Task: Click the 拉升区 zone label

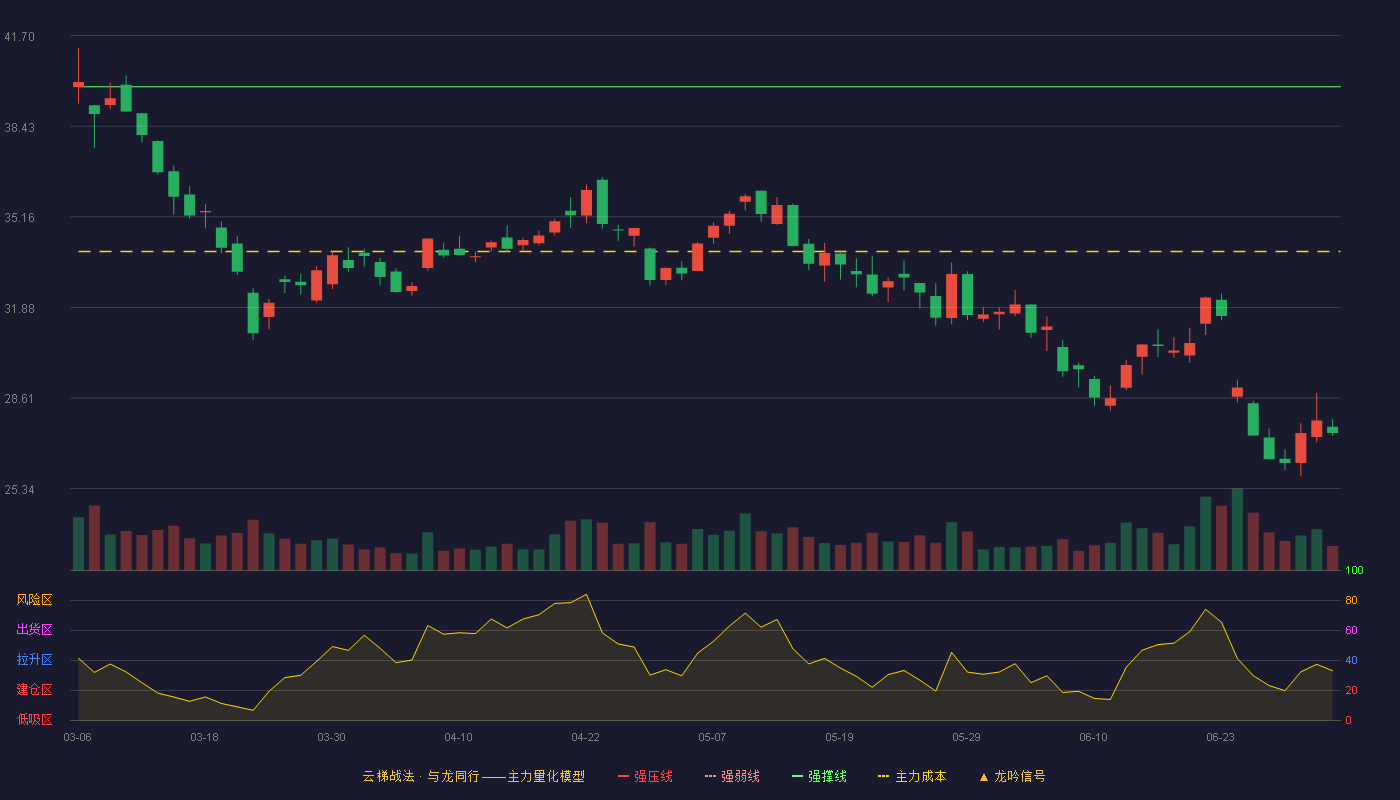Action: coord(34,660)
